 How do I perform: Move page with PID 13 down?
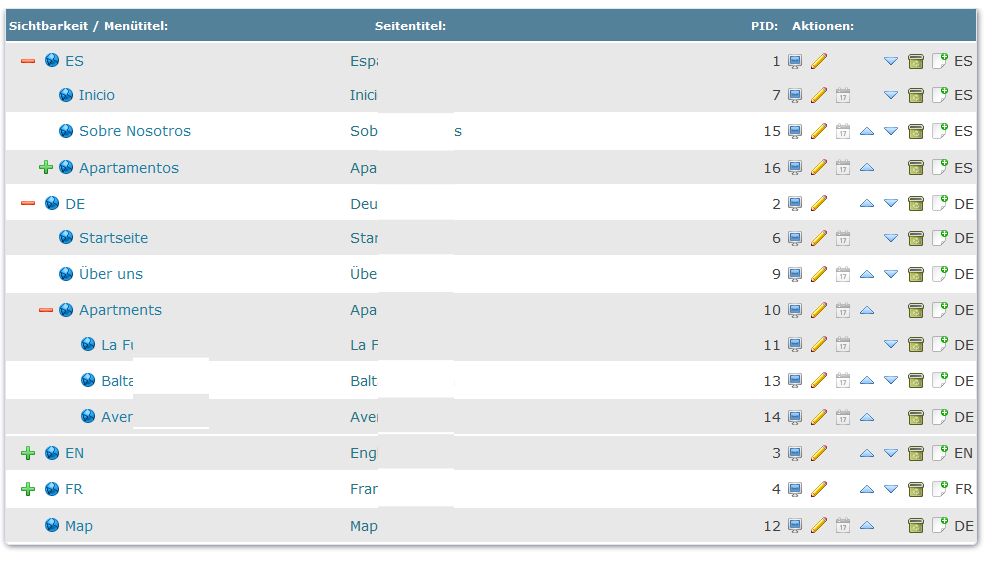[x=891, y=381]
